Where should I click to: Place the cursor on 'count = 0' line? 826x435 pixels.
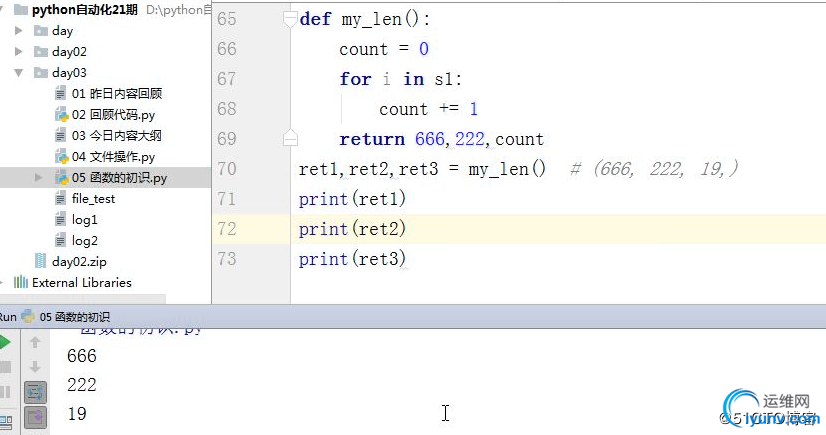coord(384,49)
